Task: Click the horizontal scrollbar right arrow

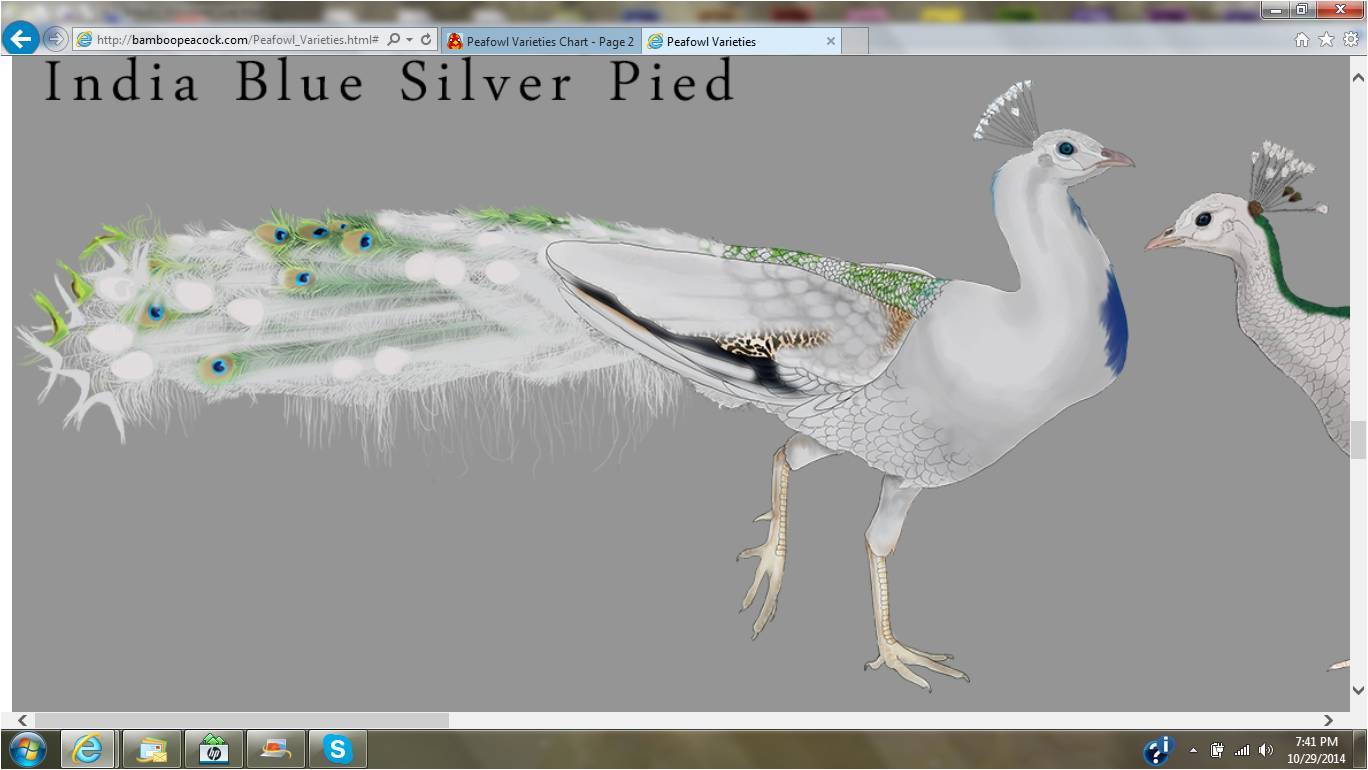Action: click(1328, 720)
